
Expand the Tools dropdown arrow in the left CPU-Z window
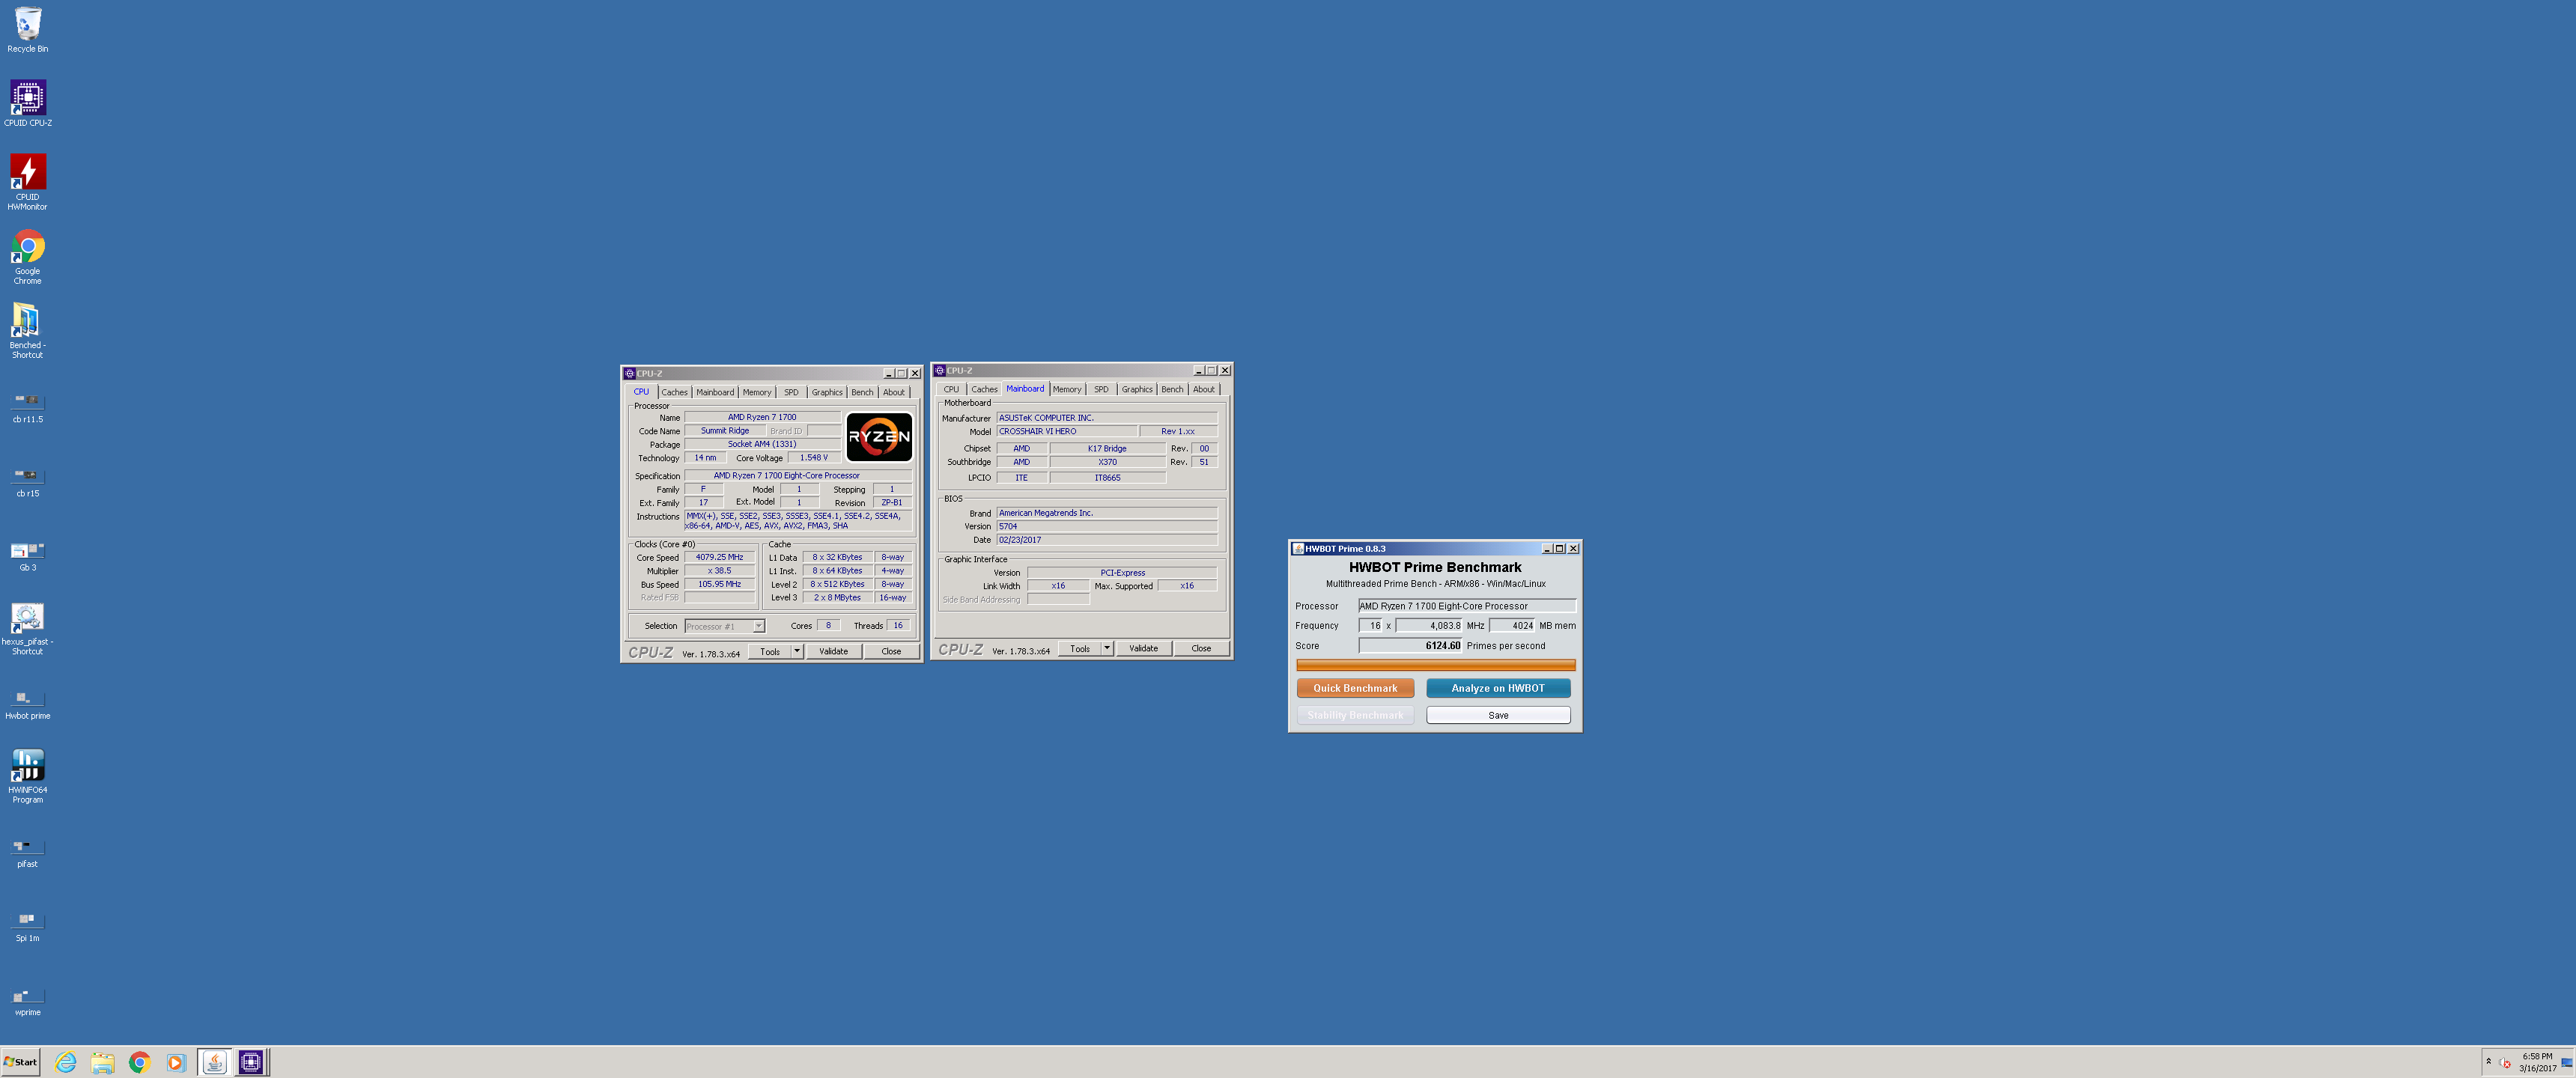797,651
